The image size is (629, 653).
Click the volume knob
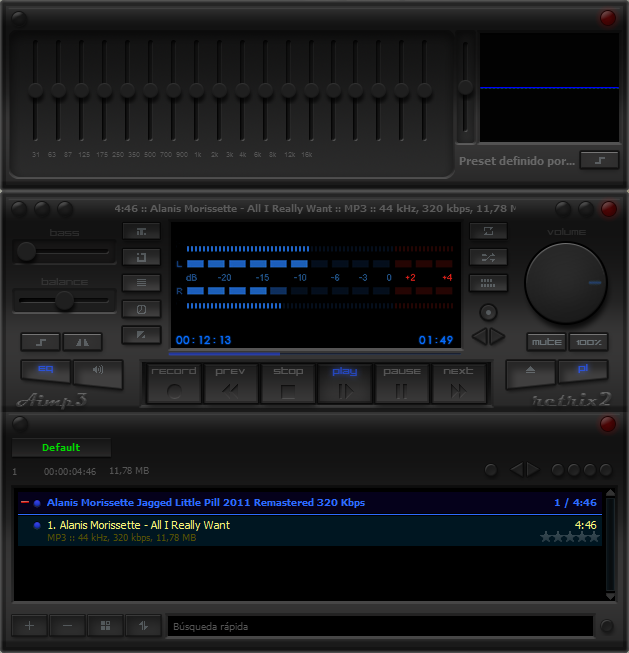pos(566,283)
